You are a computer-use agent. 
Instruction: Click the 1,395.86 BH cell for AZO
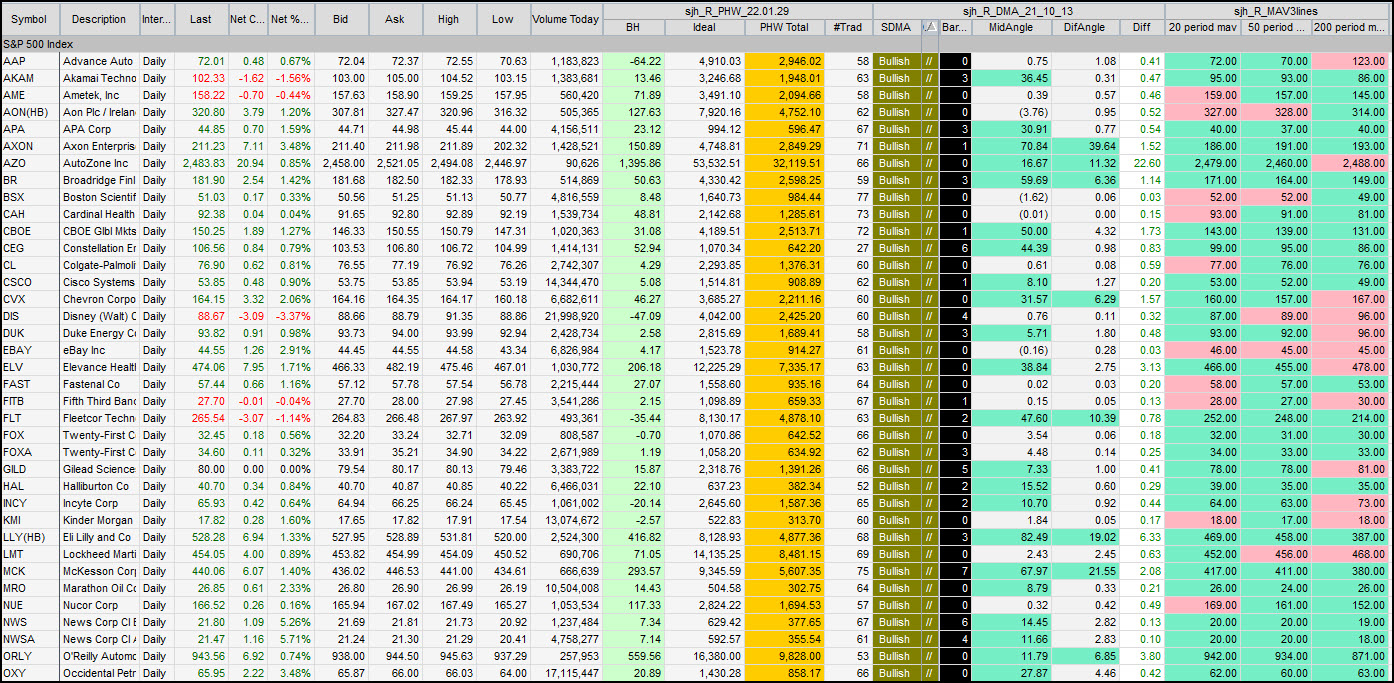[x=633, y=164]
